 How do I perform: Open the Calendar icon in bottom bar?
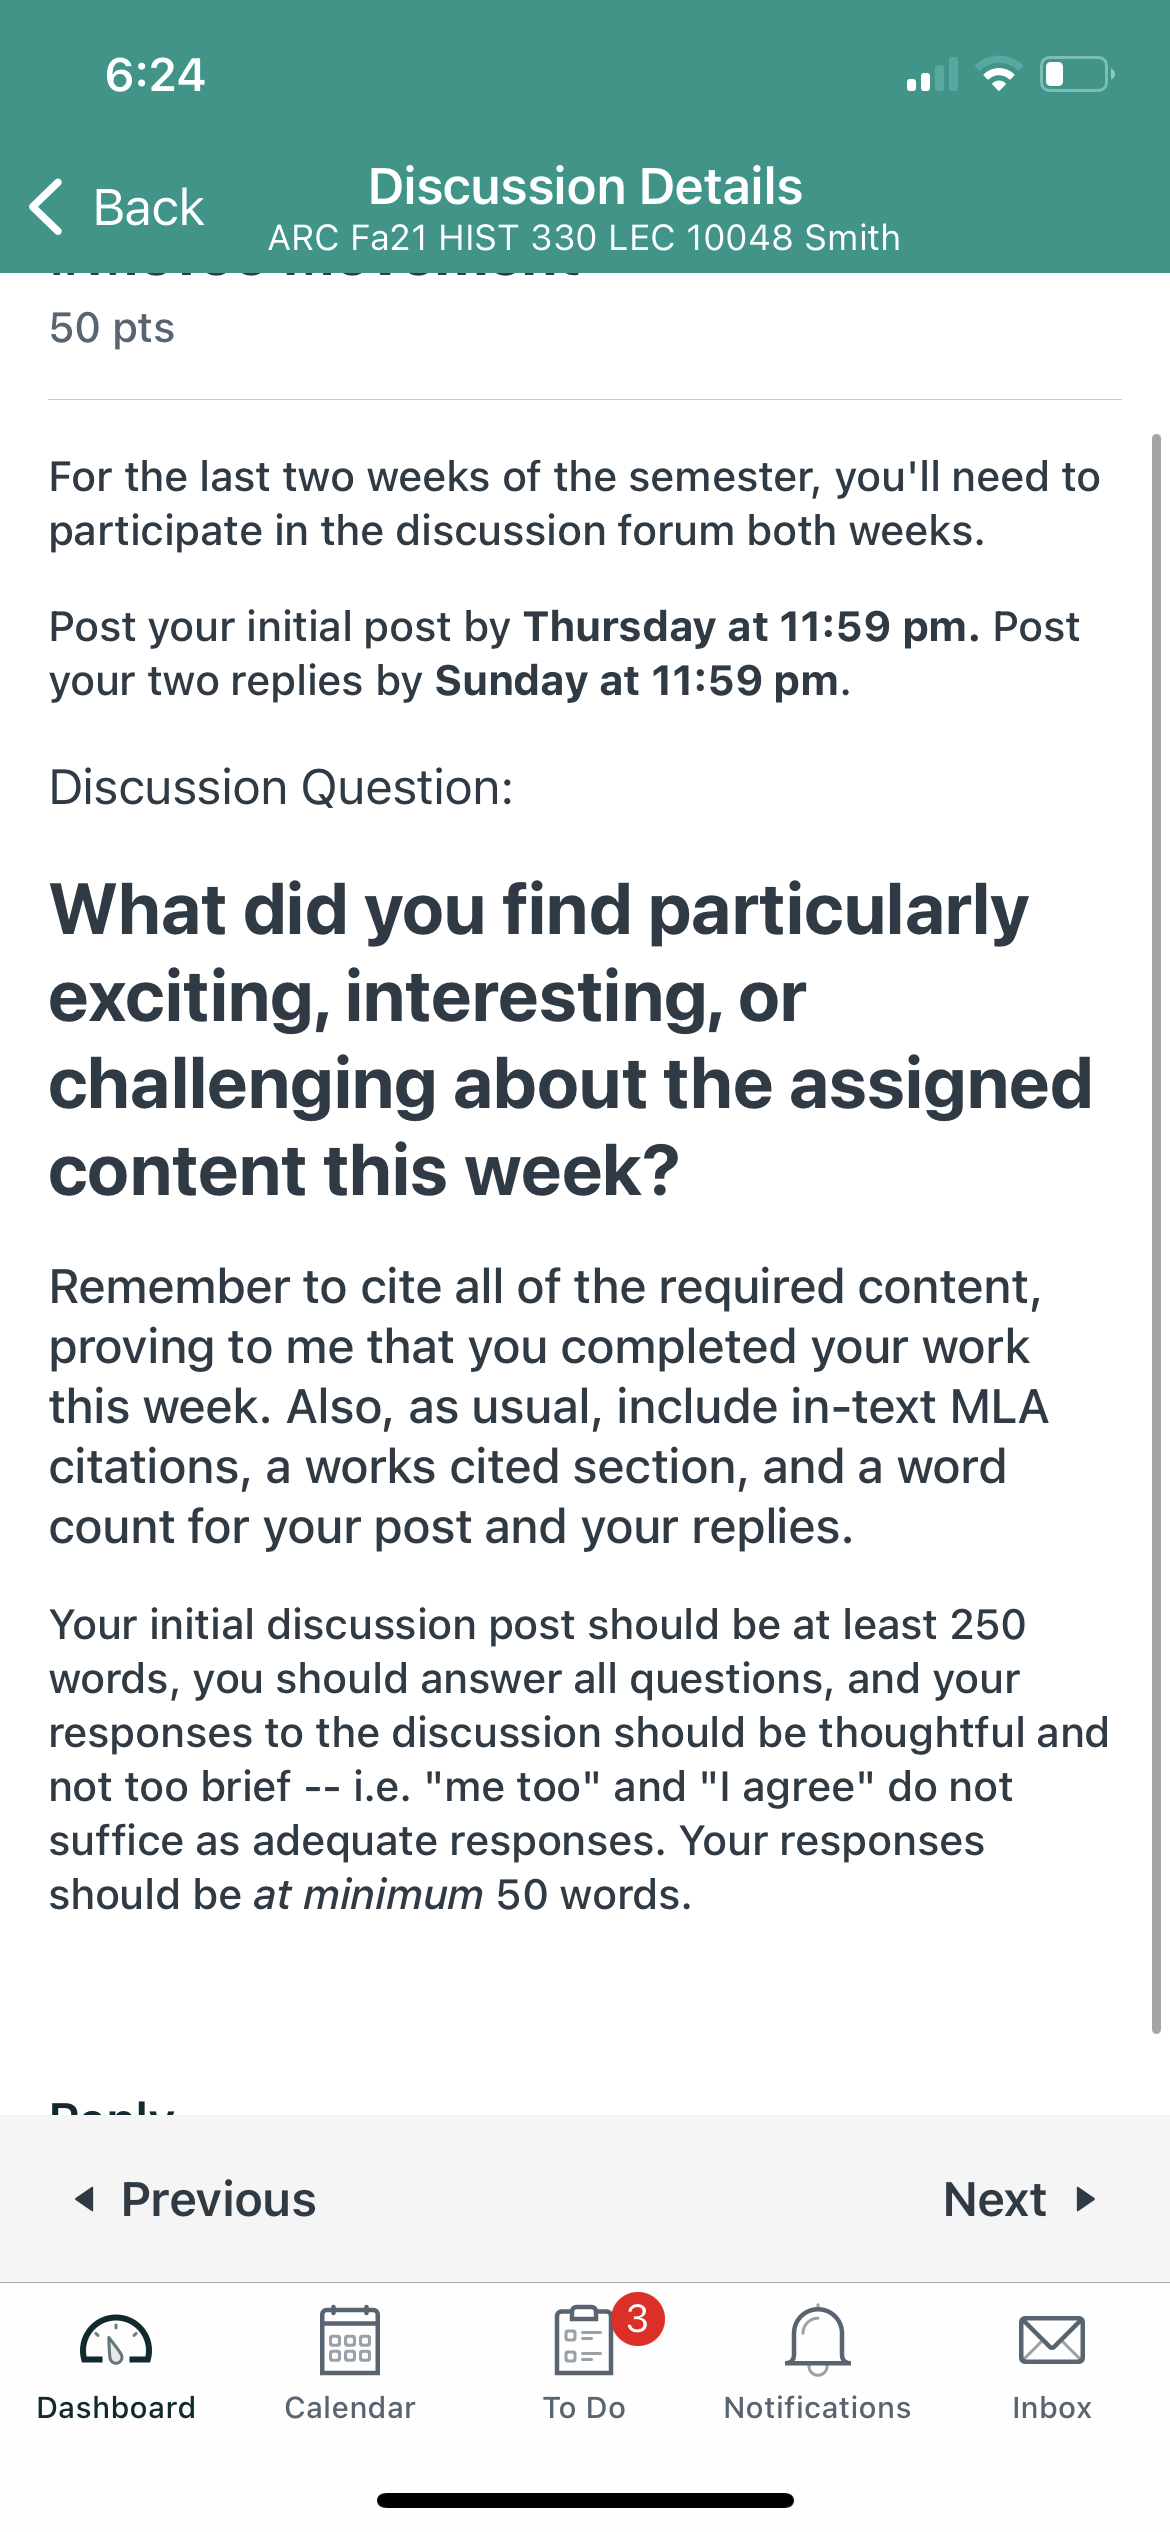[350, 2340]
